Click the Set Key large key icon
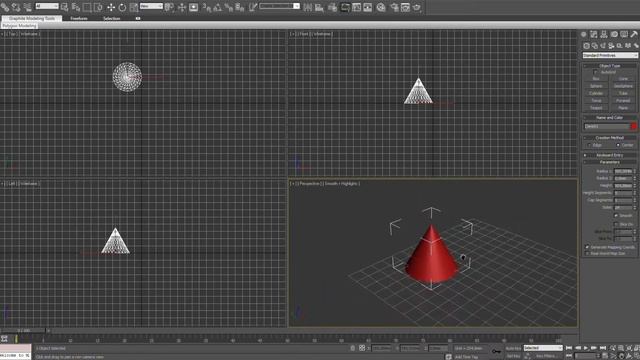This screenshot has width=640, height=360. (x=496, y=351)
